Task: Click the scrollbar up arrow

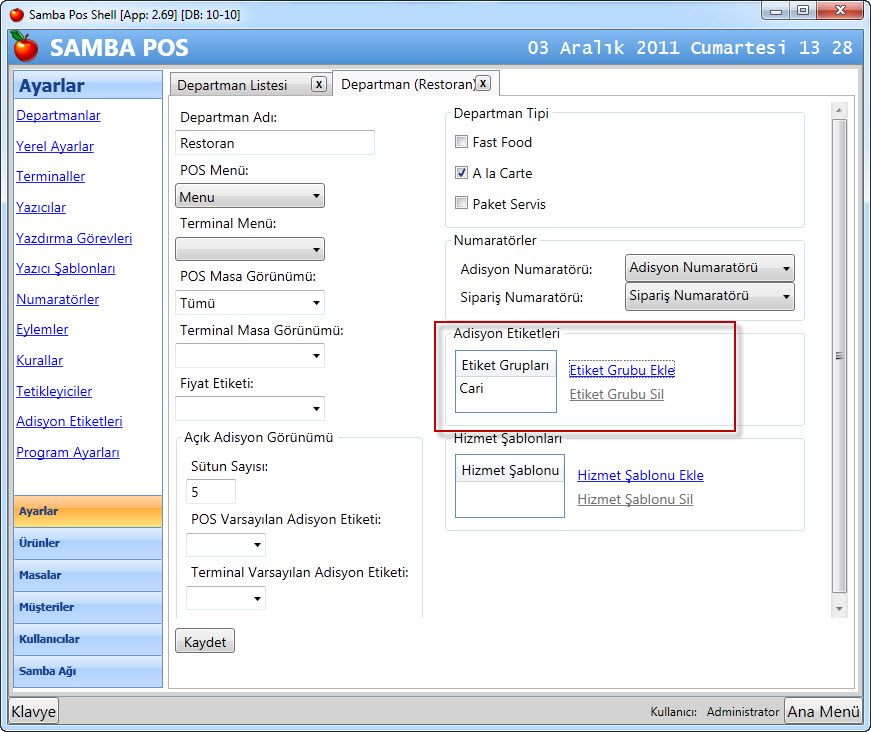Action: [x=839, y=111]
